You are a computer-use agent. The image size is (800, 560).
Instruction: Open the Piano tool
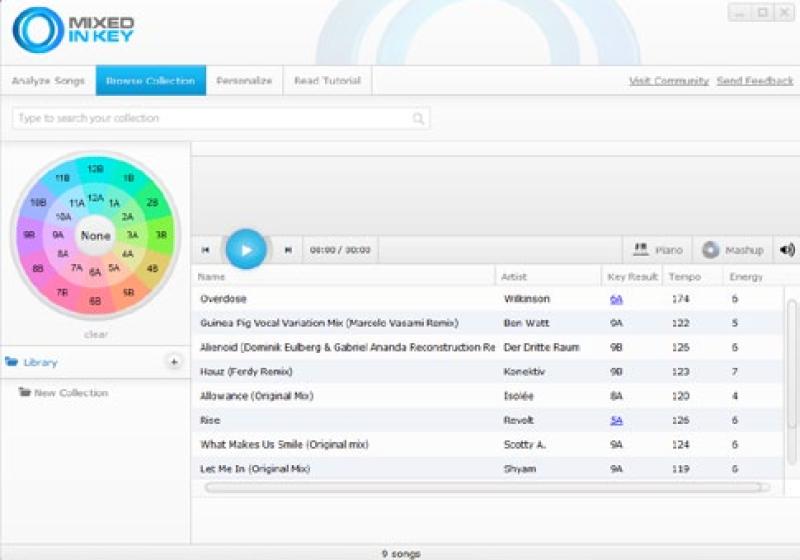click(657, 250)
